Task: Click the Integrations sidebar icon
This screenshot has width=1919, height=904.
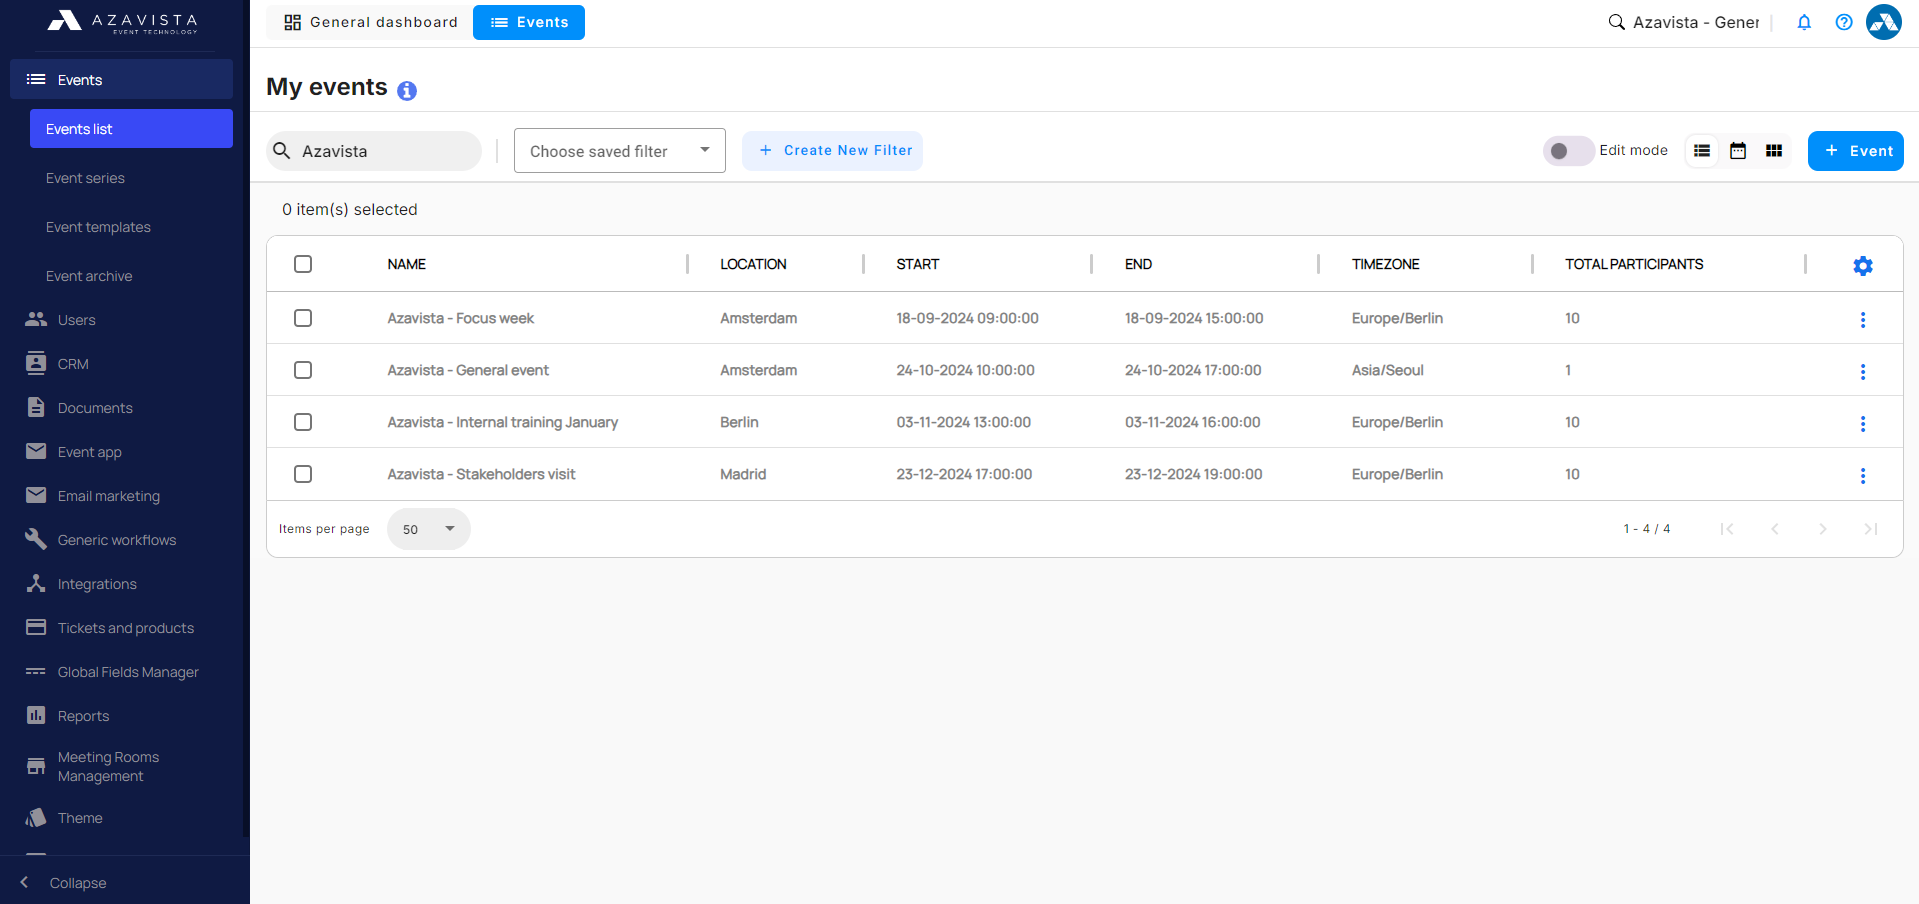Action: coord(36,583)
